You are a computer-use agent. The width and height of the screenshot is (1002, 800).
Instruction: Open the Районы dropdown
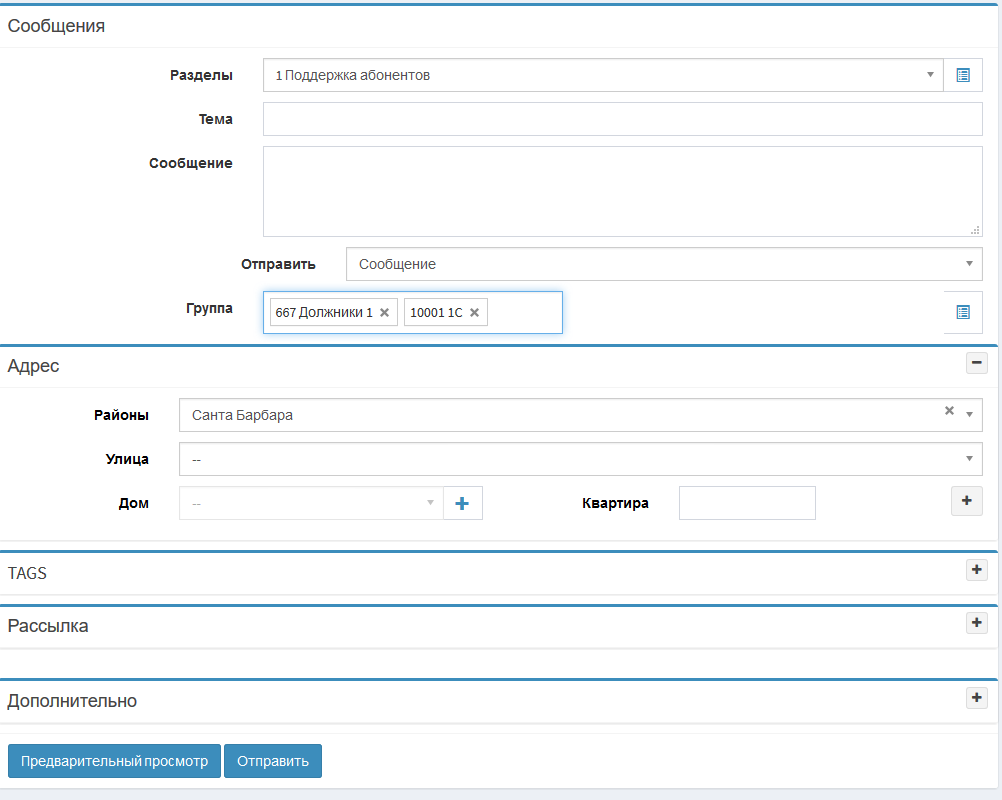point(560,415)
